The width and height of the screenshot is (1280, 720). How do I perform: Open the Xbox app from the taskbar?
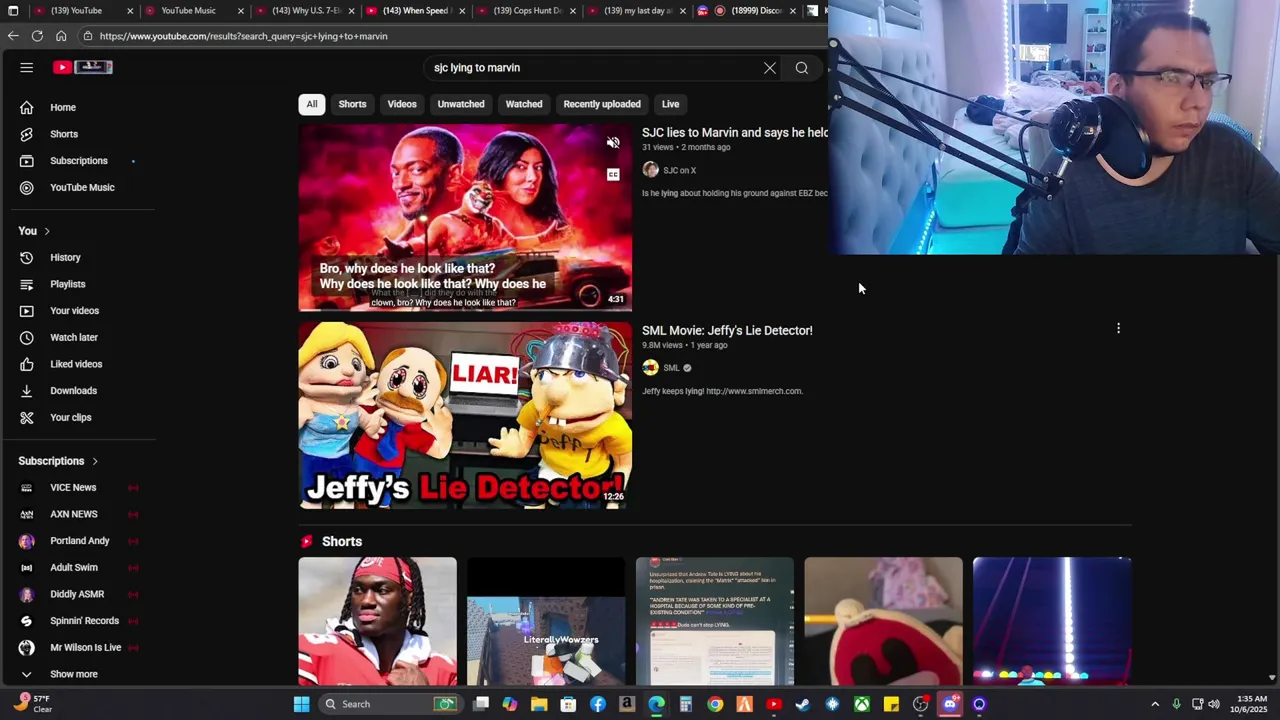pyautogui.click(x=861, y=704)
